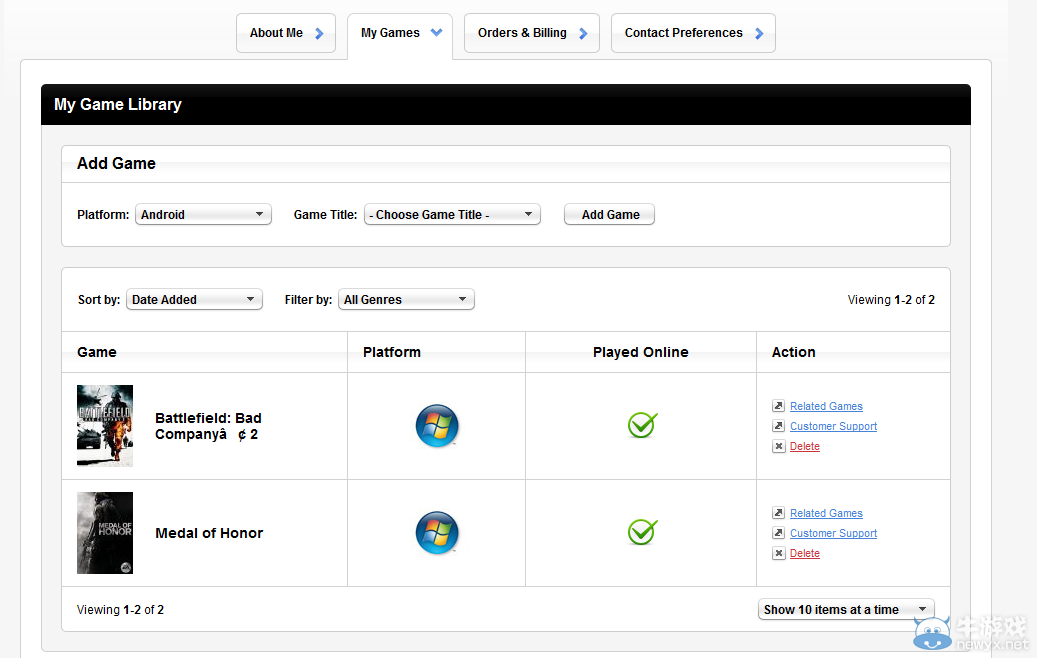Click the Battlefield Bad Company 2 cover thumbnail
The image size is (1037, 658).
click(105, 426)
